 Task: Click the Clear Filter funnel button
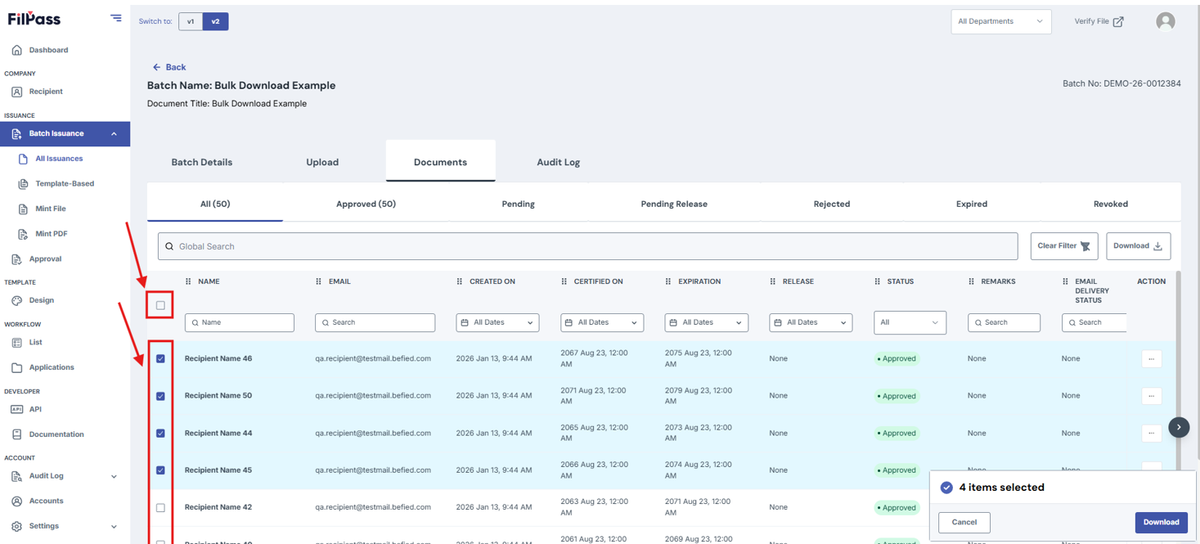point(1065,246)
